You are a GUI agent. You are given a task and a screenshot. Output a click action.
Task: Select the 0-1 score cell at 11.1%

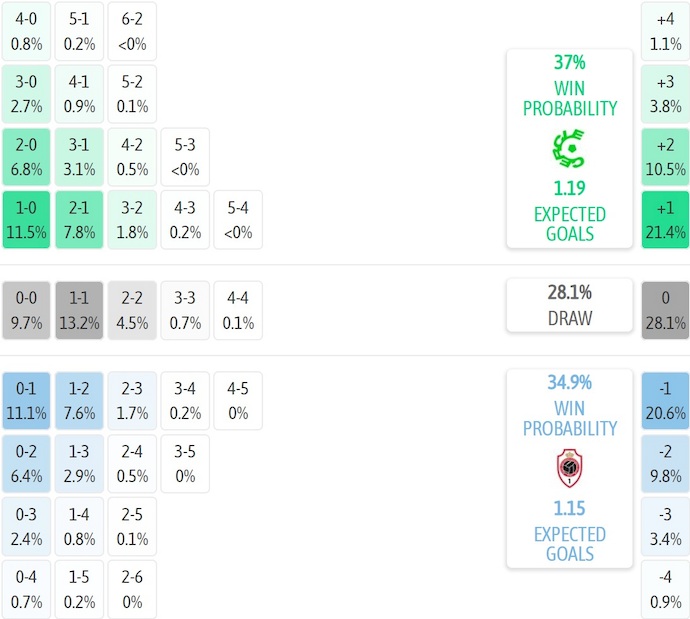27,400
